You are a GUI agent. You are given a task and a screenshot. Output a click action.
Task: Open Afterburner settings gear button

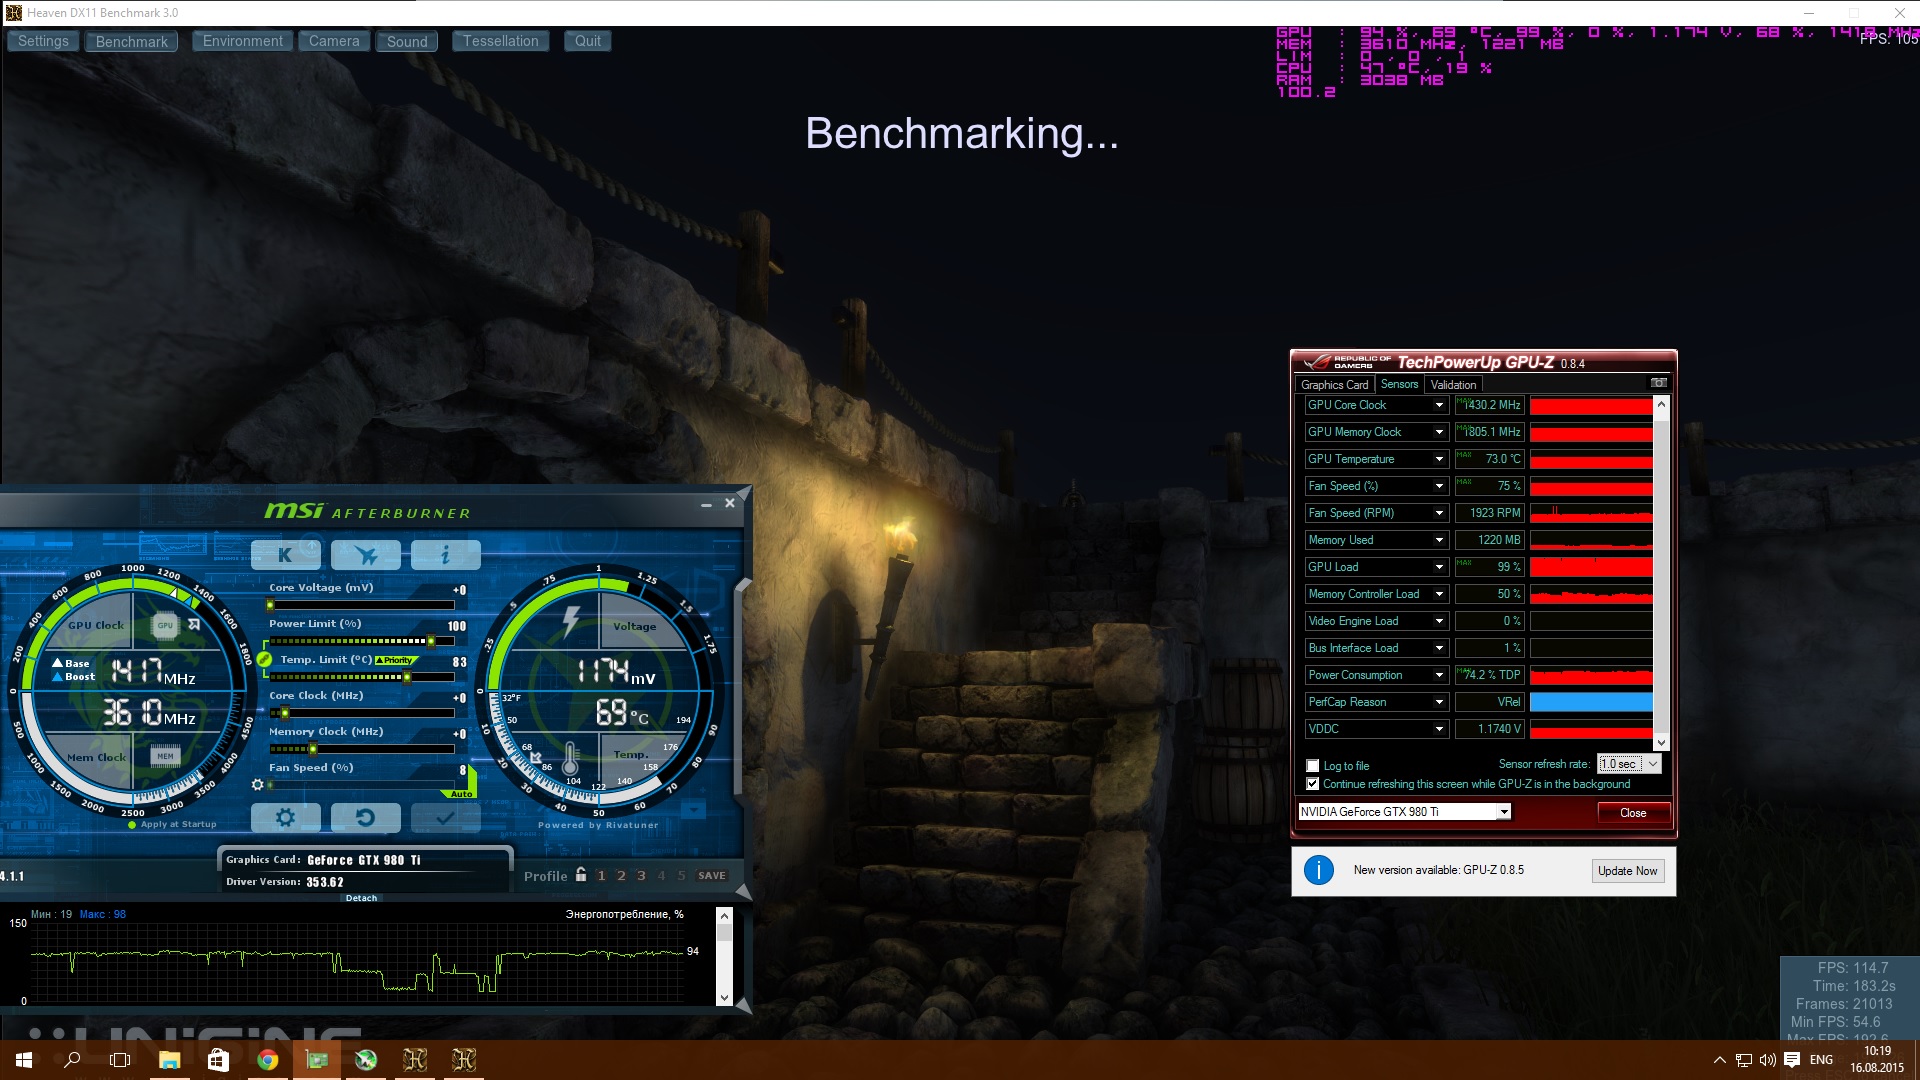coord(285,818)
